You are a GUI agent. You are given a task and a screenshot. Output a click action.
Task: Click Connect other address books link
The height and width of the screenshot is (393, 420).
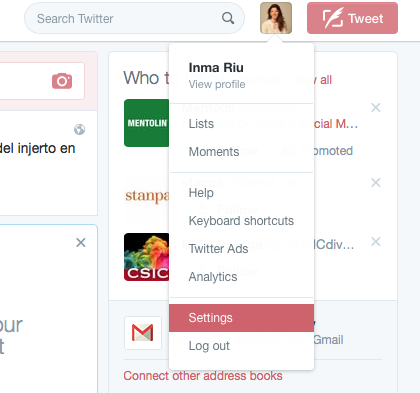click(x=203, y=376)
